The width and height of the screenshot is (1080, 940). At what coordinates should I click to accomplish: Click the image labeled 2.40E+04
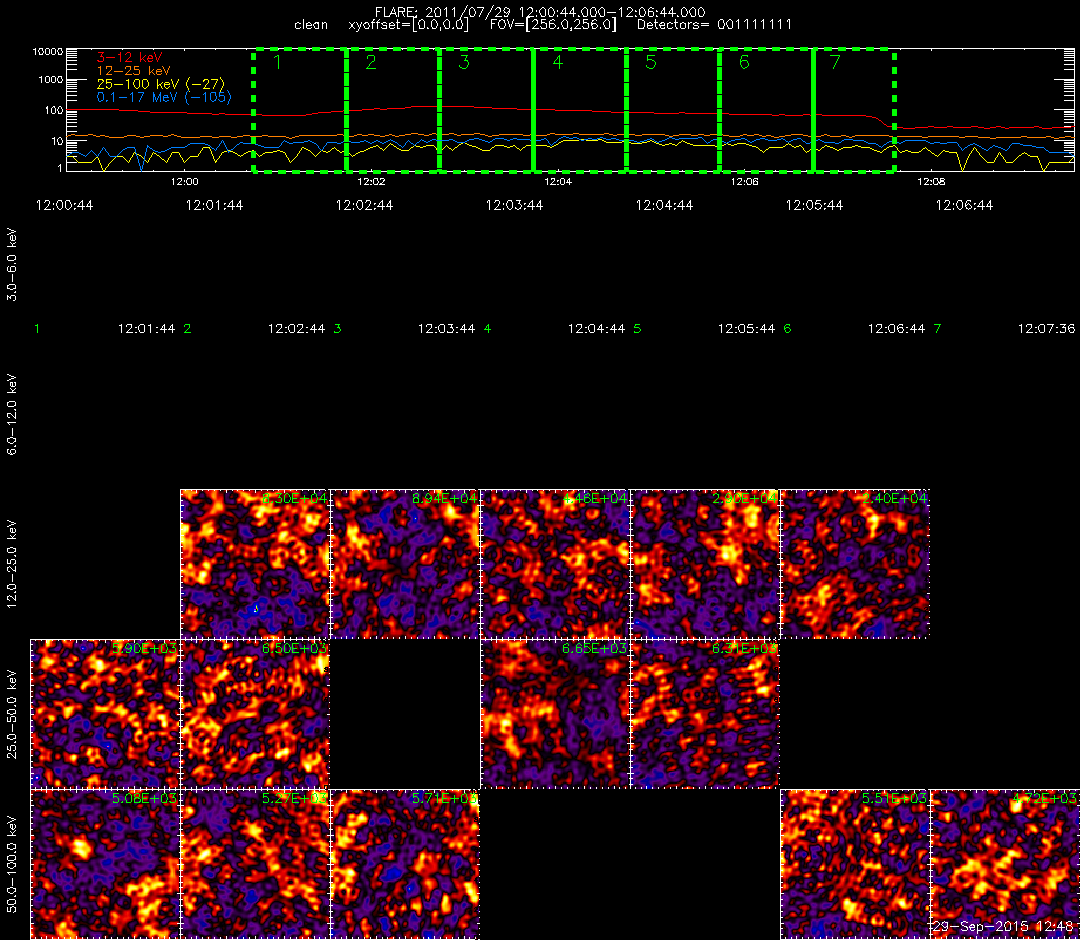(x=855, y=564)
